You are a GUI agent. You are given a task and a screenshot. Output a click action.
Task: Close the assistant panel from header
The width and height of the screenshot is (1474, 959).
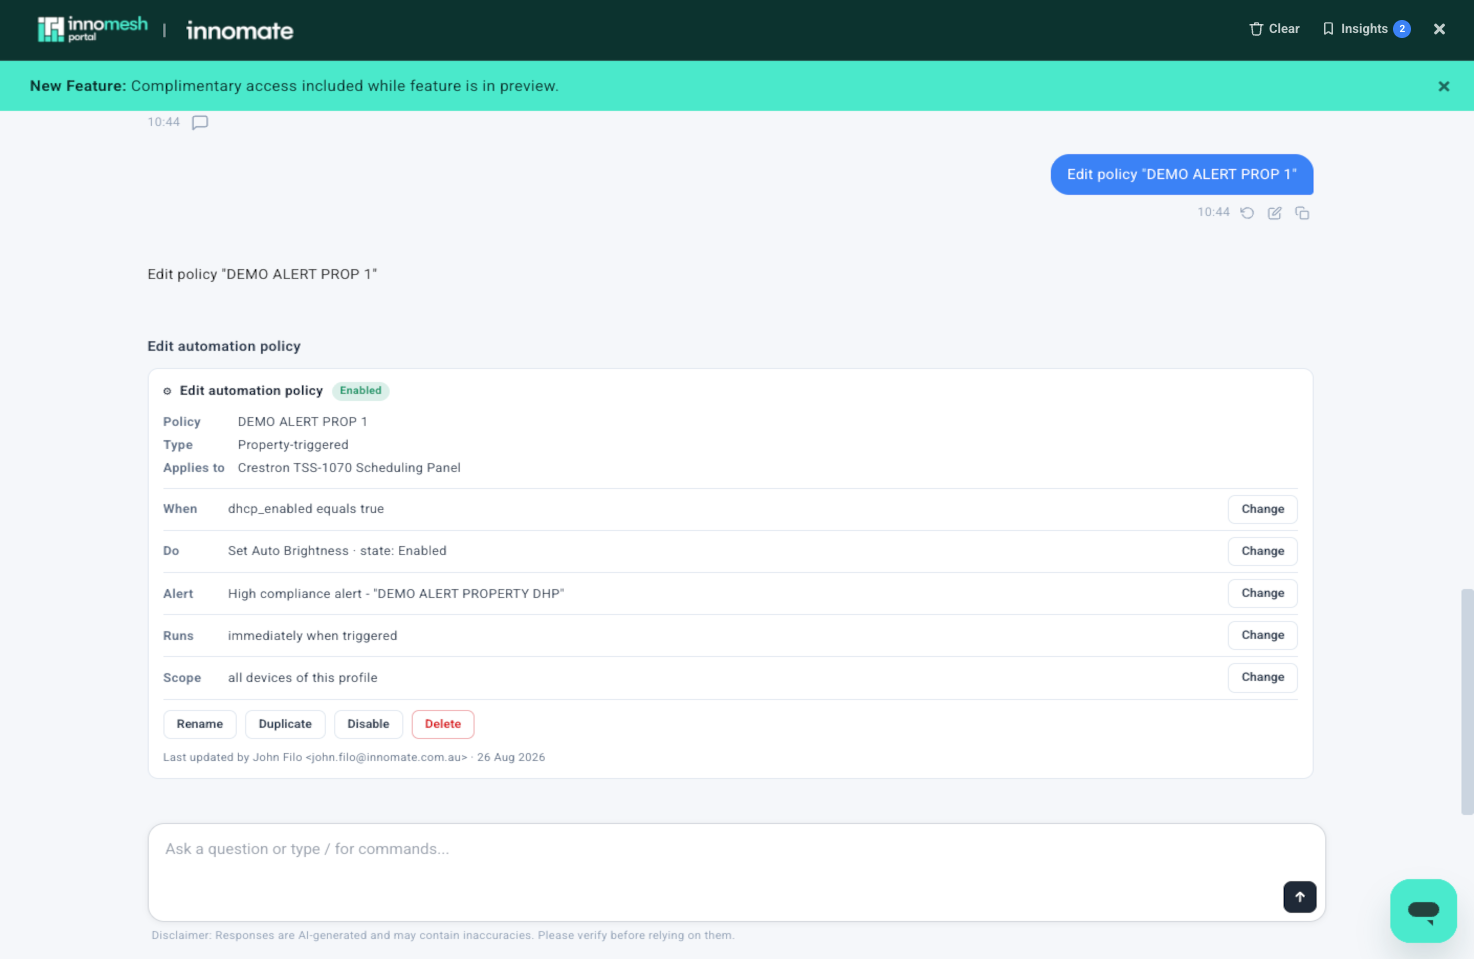click(1439, 29)
